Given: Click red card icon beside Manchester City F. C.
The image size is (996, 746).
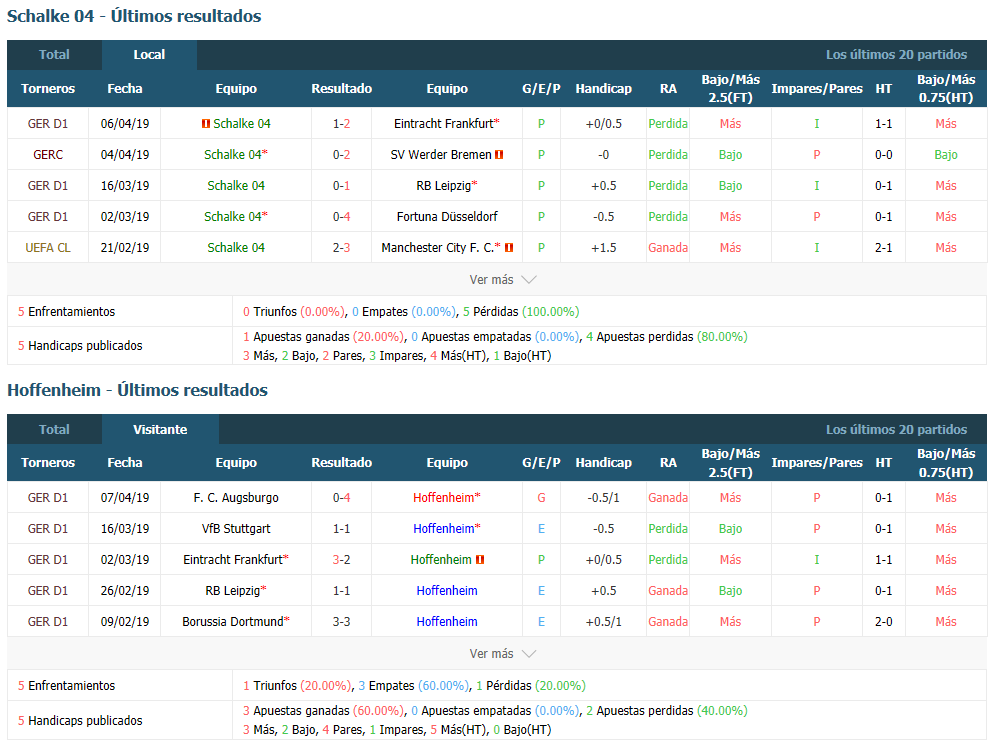Looking at the screenshot, I should point(509,248).
